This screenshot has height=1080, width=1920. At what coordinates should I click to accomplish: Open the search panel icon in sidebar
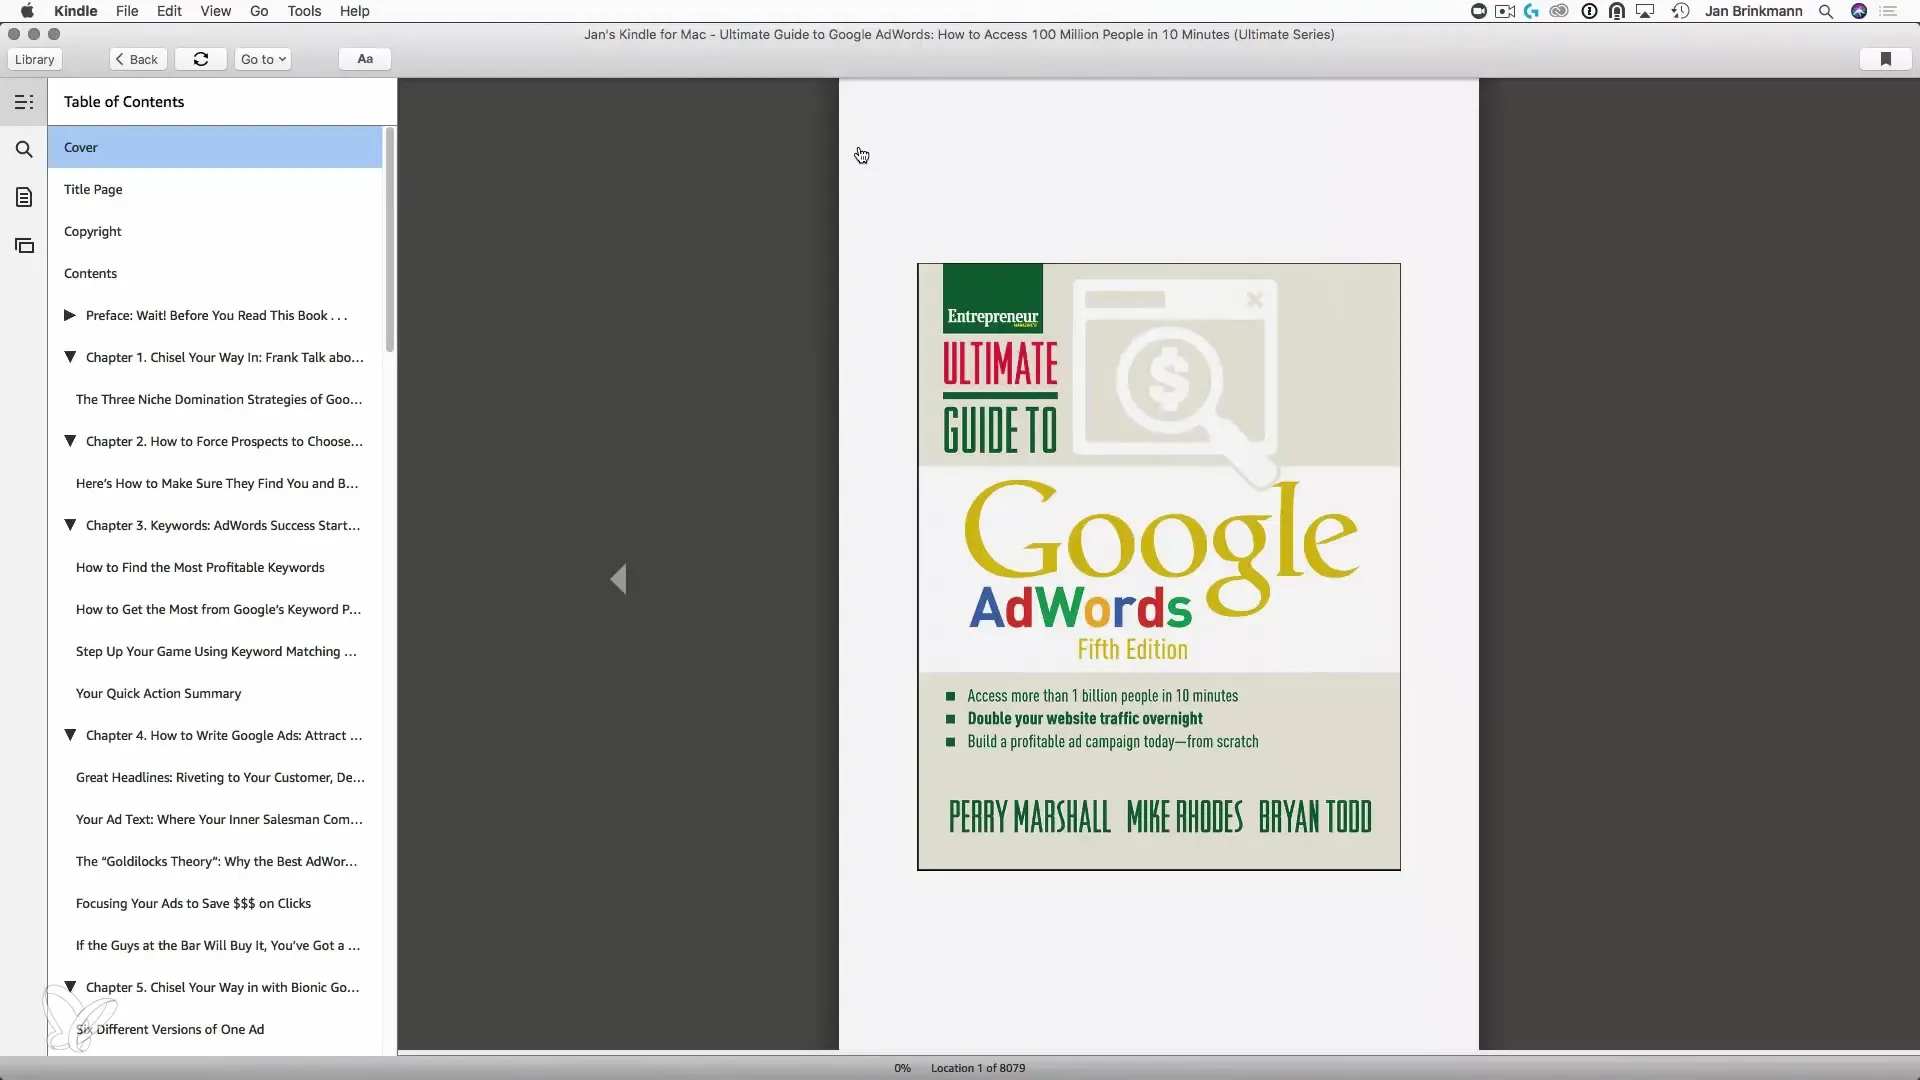coord(24,150)
